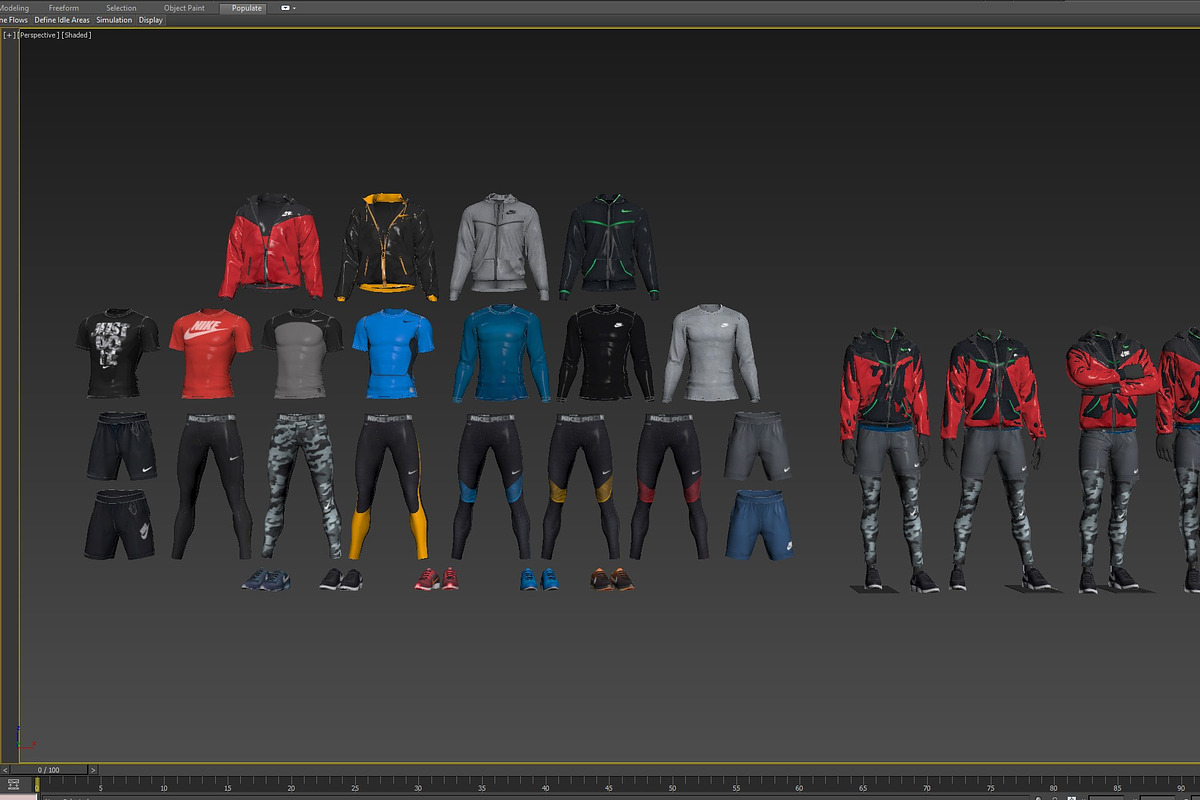Select the red sneakers pair
This screenshot has height=800, width=1200.
click(437, 578)
